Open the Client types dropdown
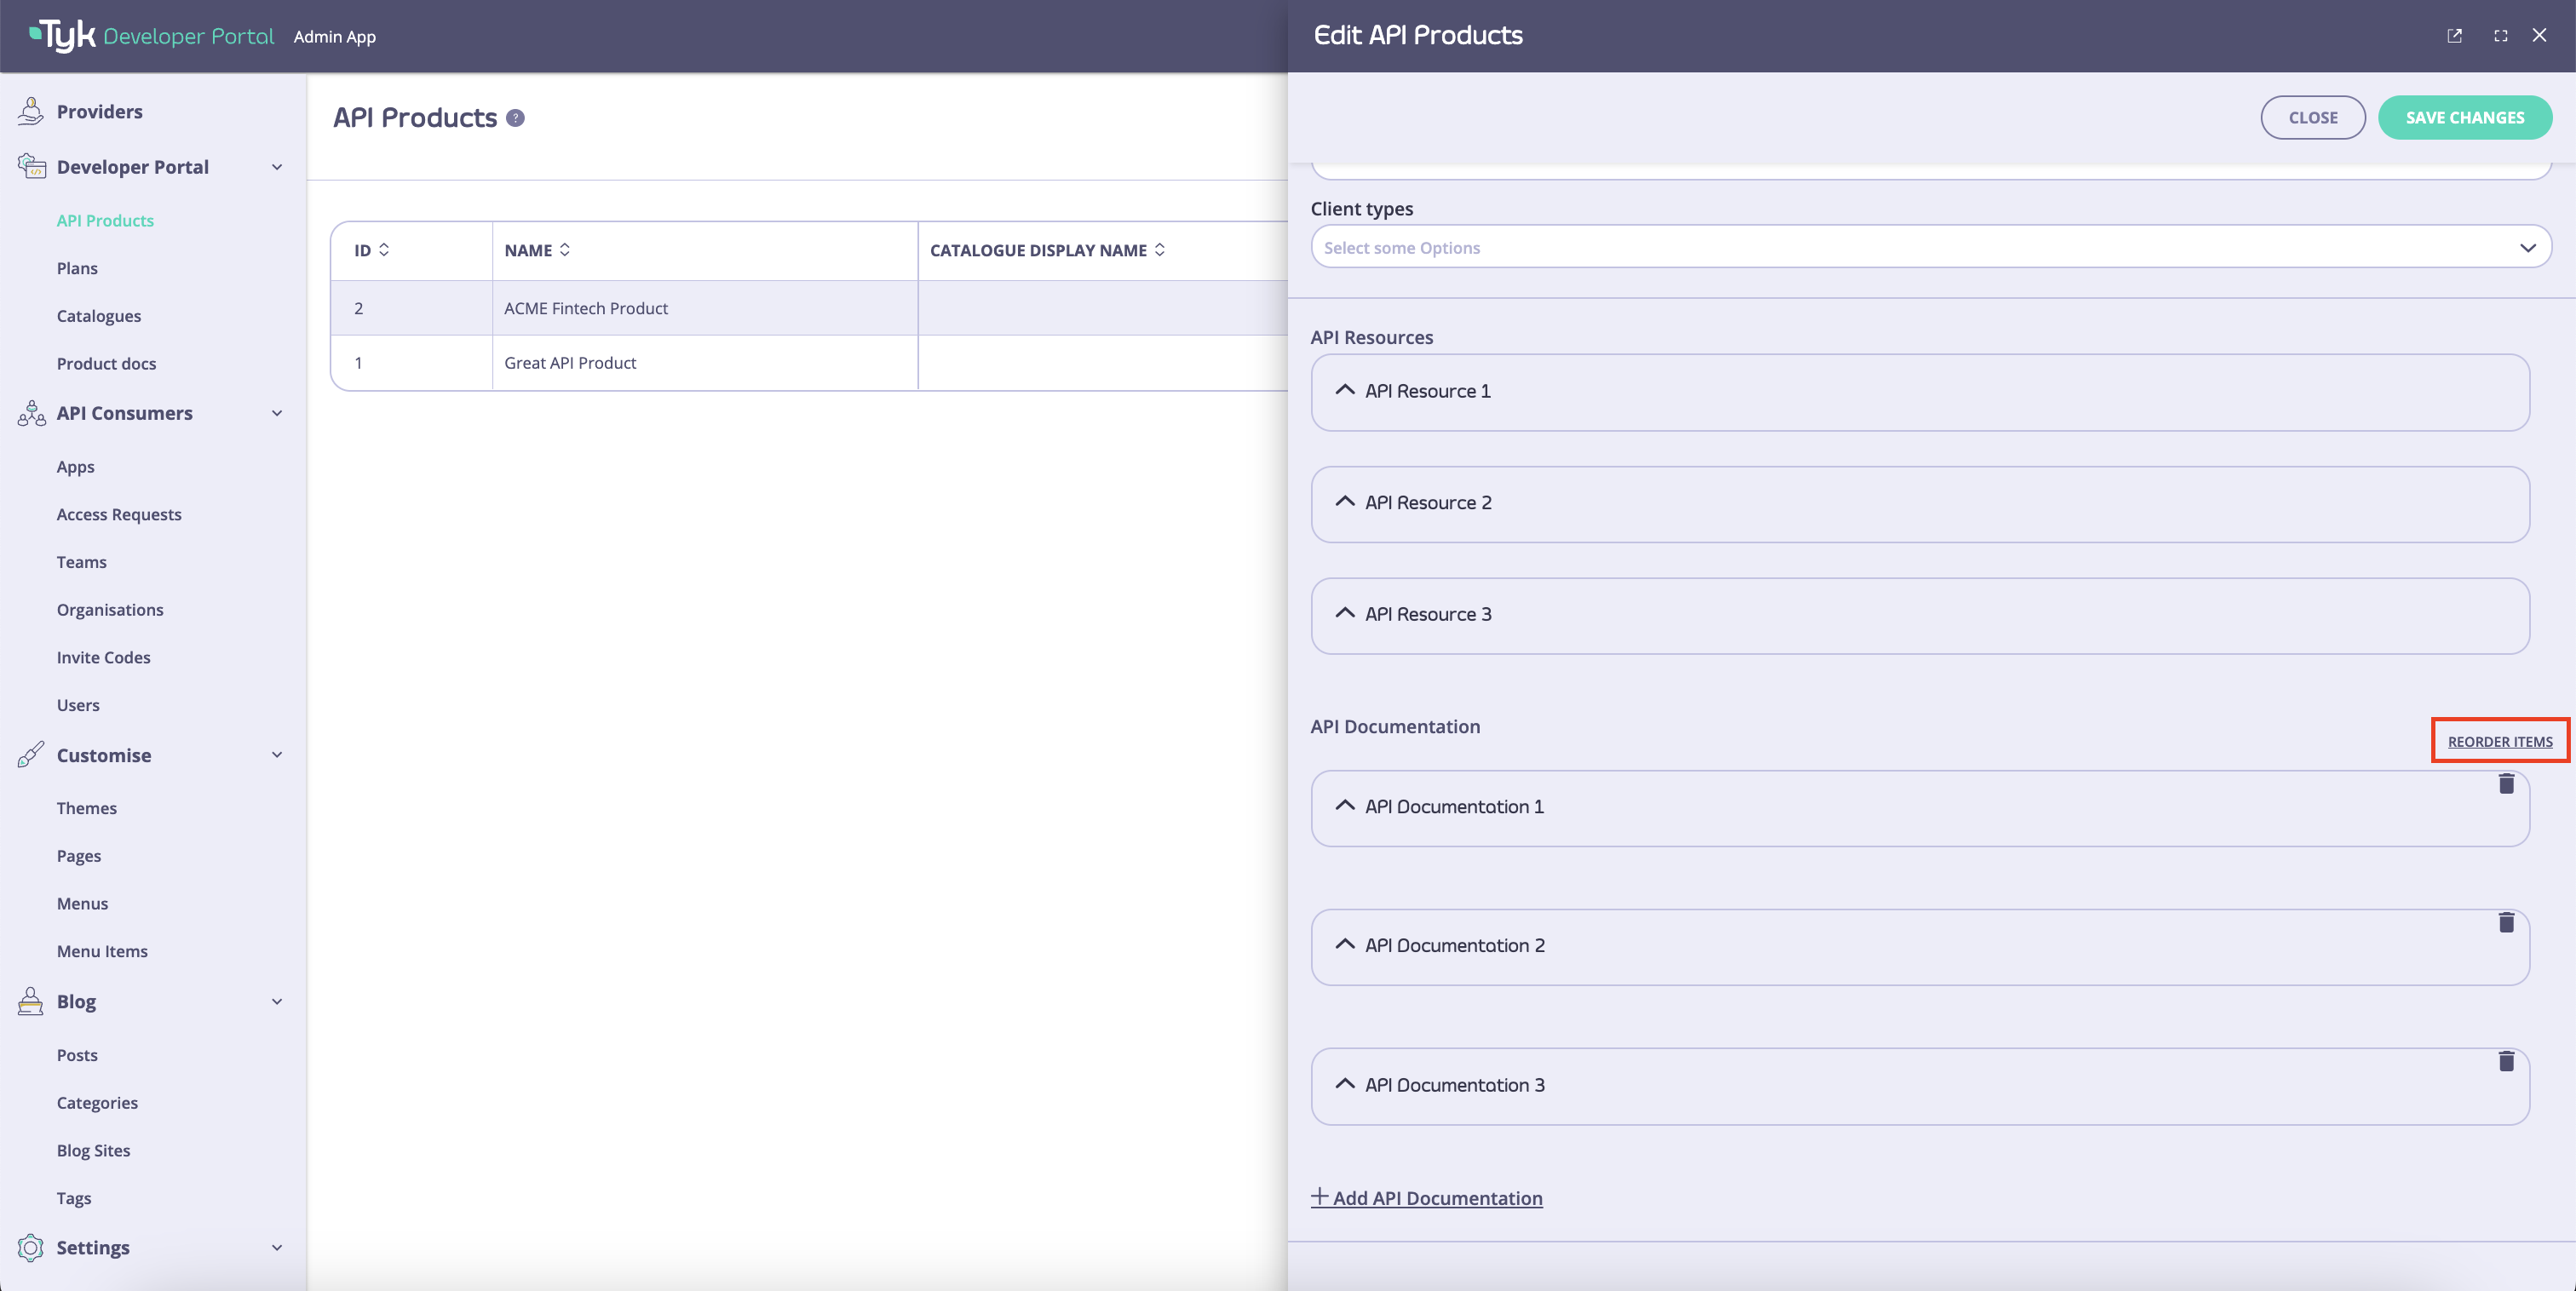Screen dimensions: 2576x1291 coord(2528,246)
